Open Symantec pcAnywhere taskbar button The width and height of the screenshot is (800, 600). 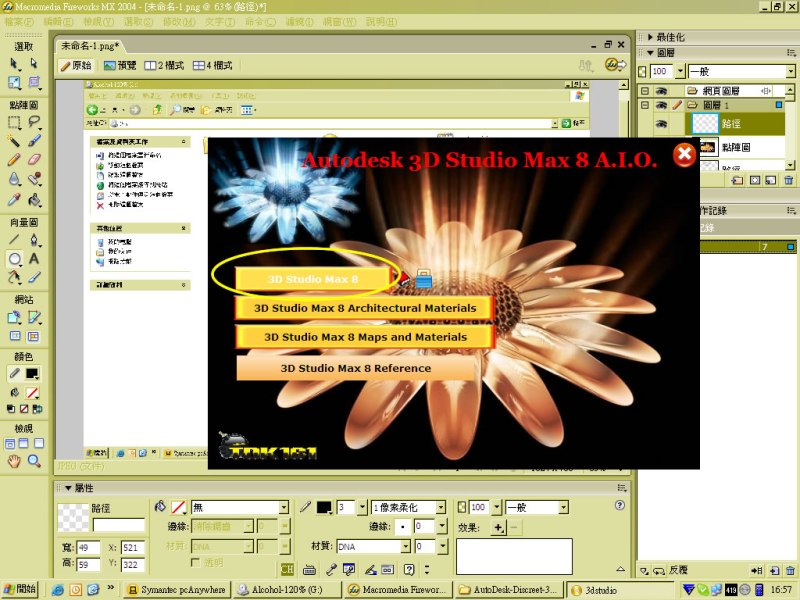click(178, 590)
